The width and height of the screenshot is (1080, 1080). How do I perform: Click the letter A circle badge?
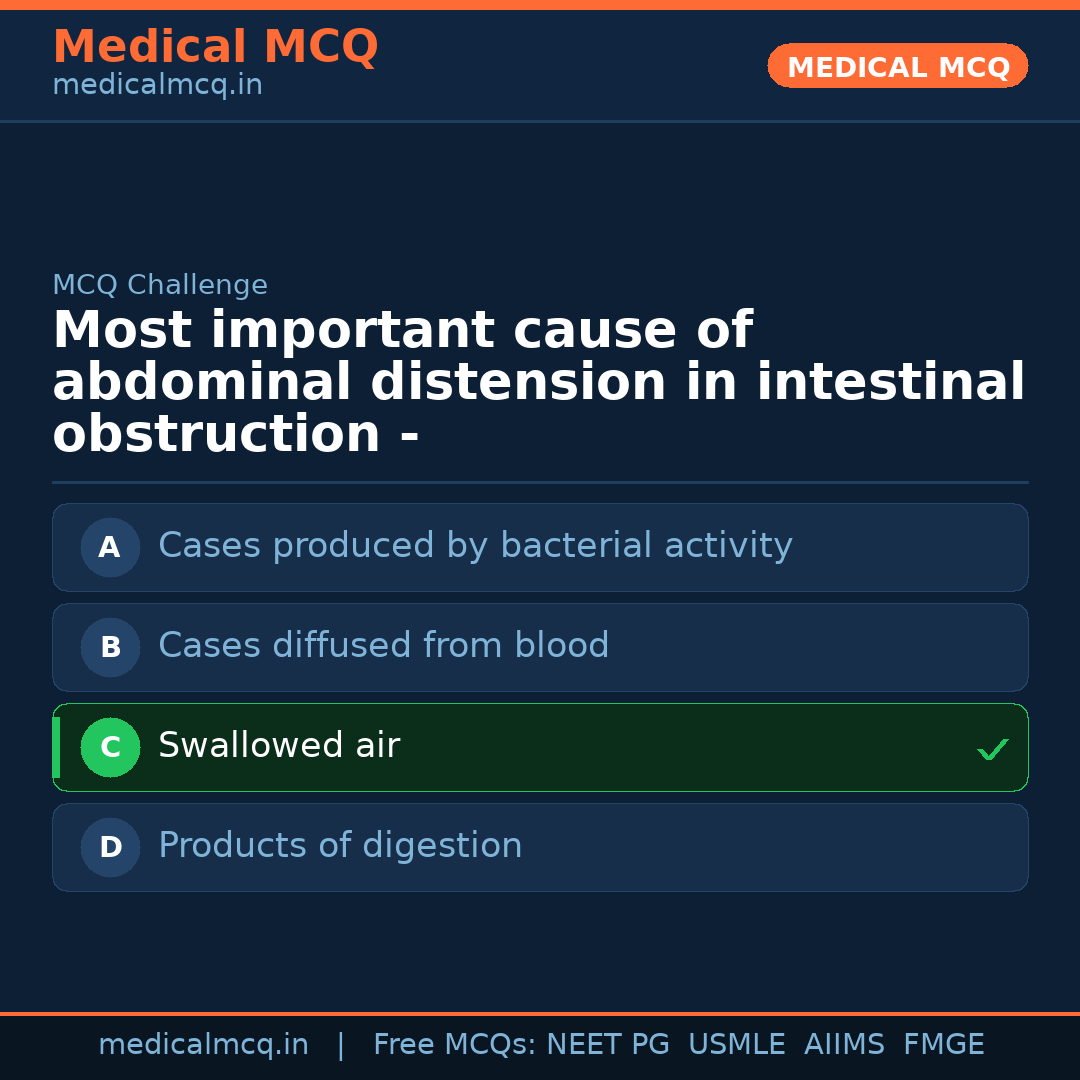pyautogui.click(x=110, y=547)
